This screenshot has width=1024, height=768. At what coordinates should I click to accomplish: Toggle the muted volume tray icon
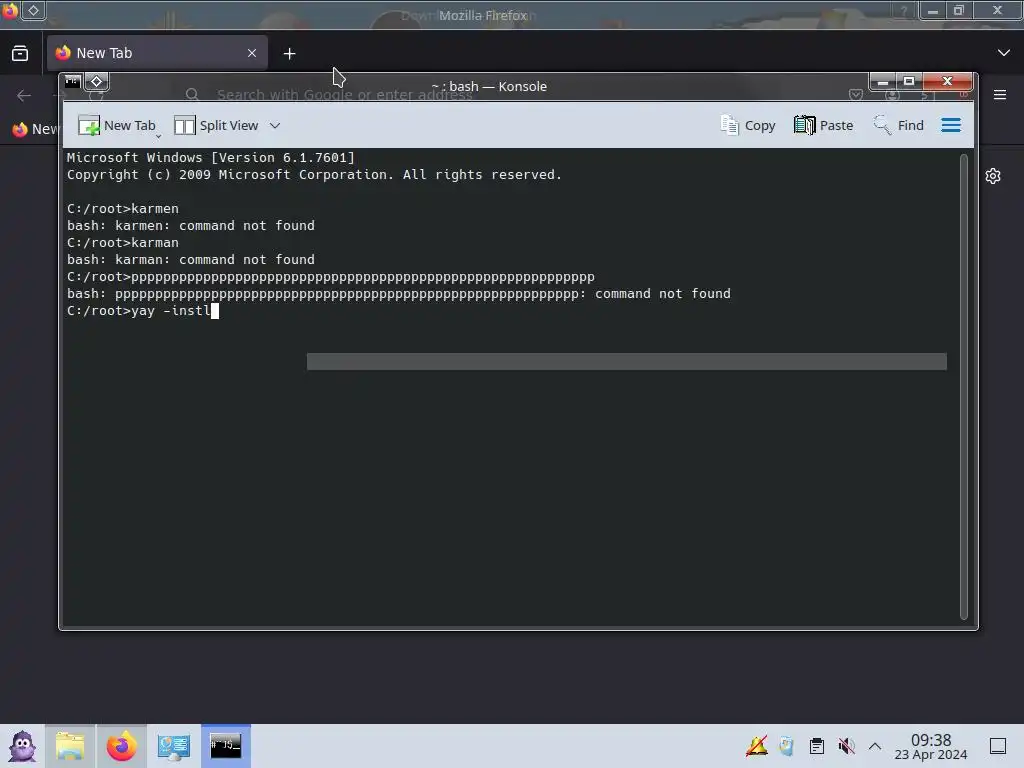pos(846,746)
